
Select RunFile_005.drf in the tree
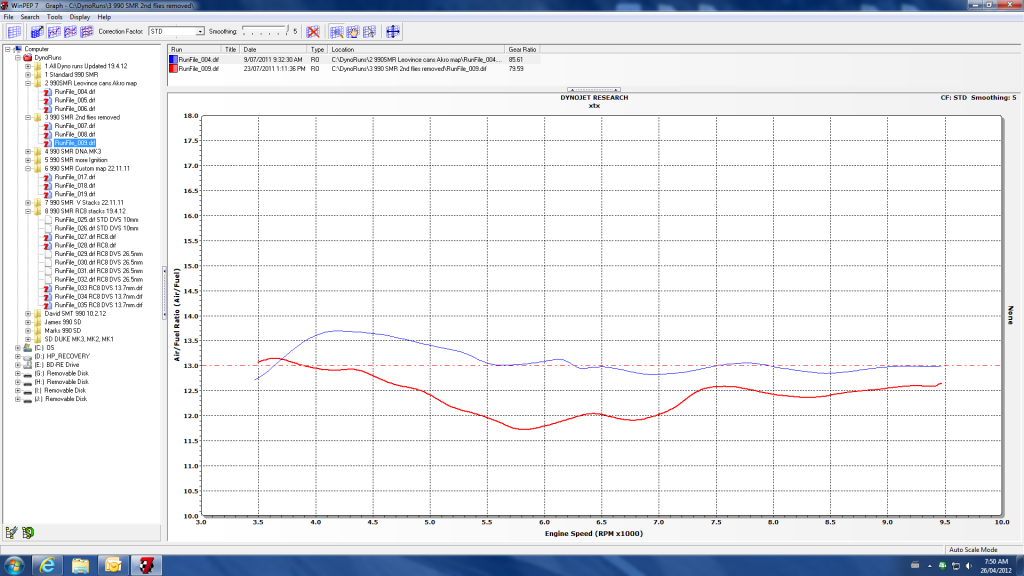(x=74, y=100)
